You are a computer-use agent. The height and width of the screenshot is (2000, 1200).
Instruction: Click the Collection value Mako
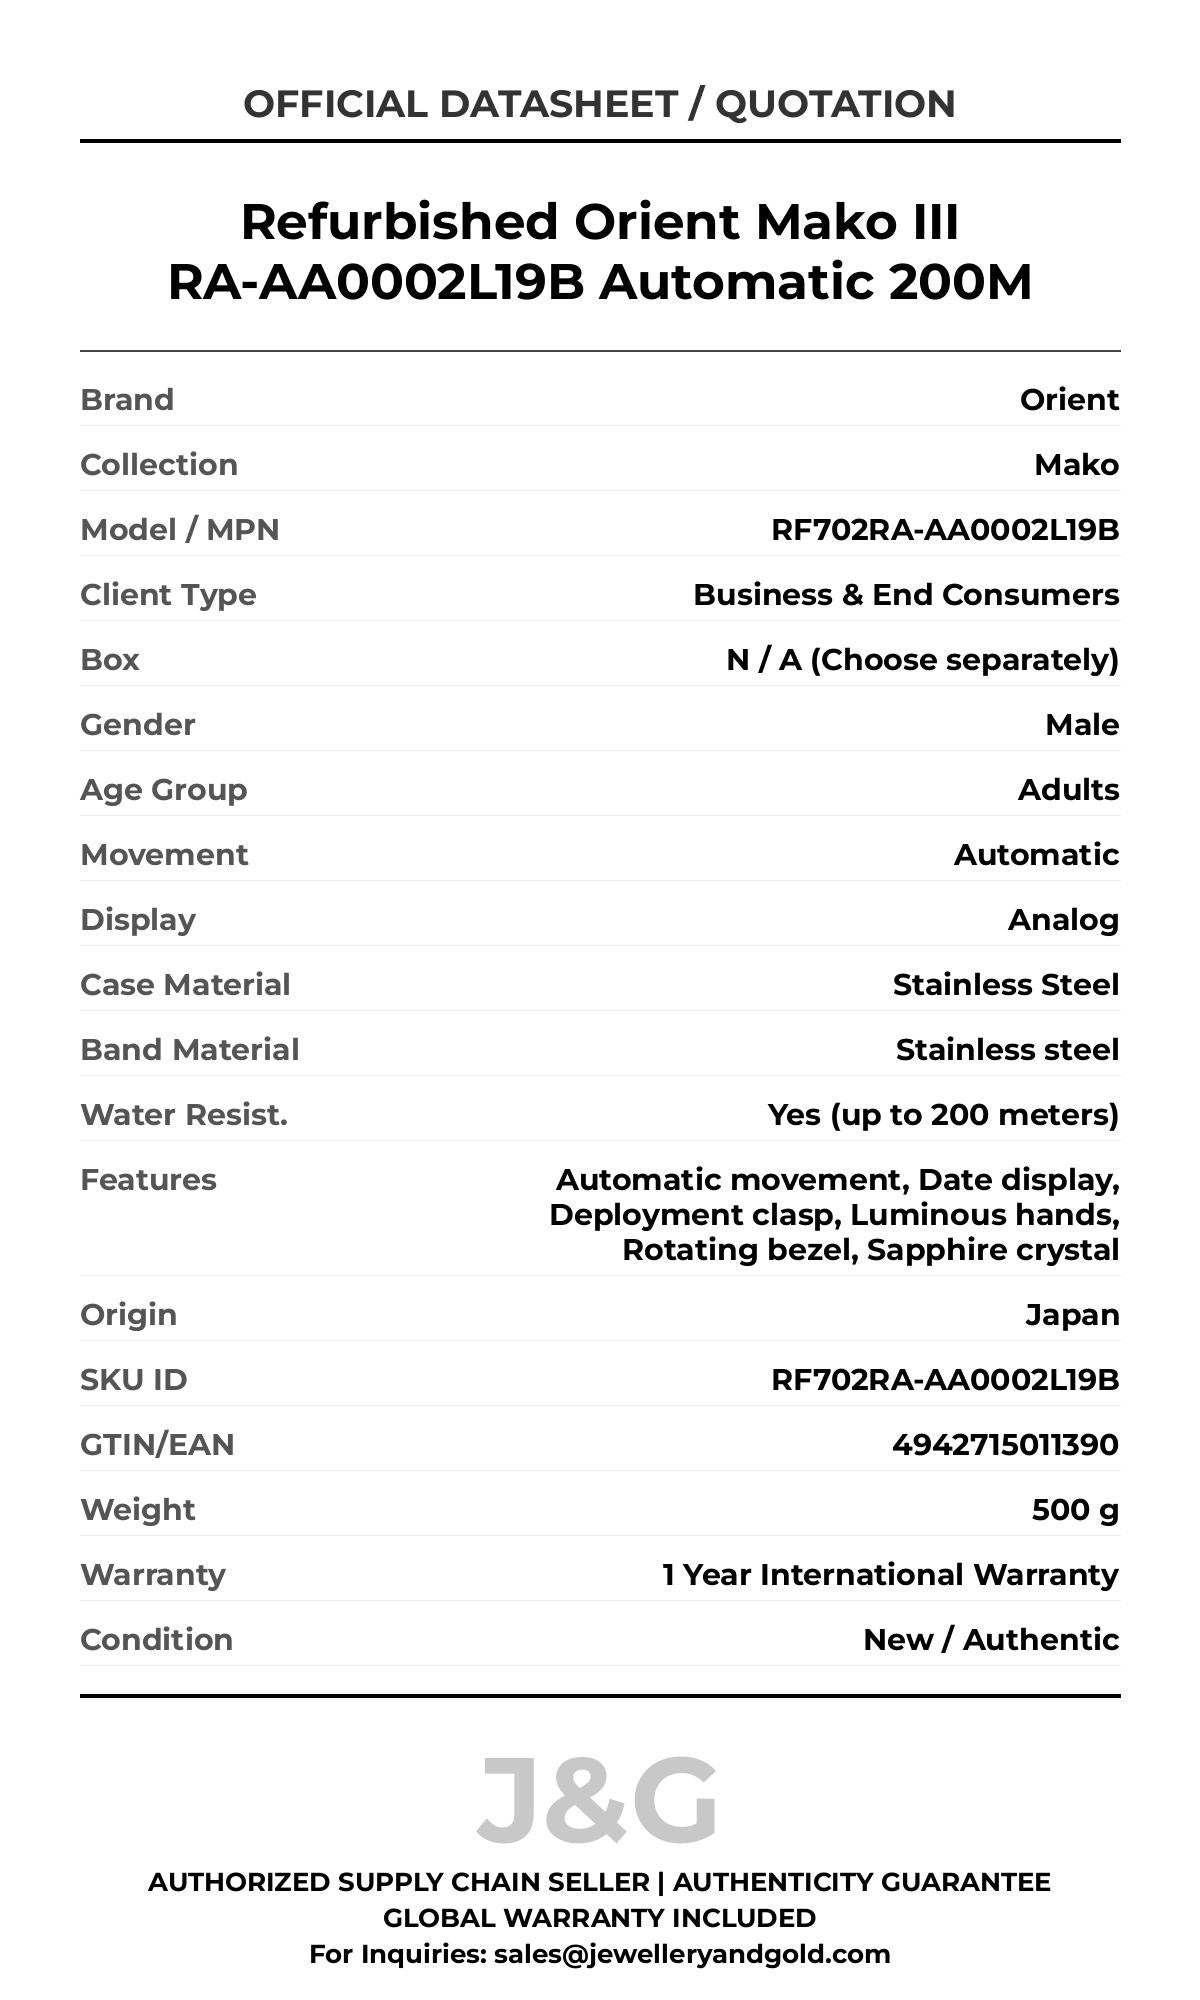pos(1076,465)
